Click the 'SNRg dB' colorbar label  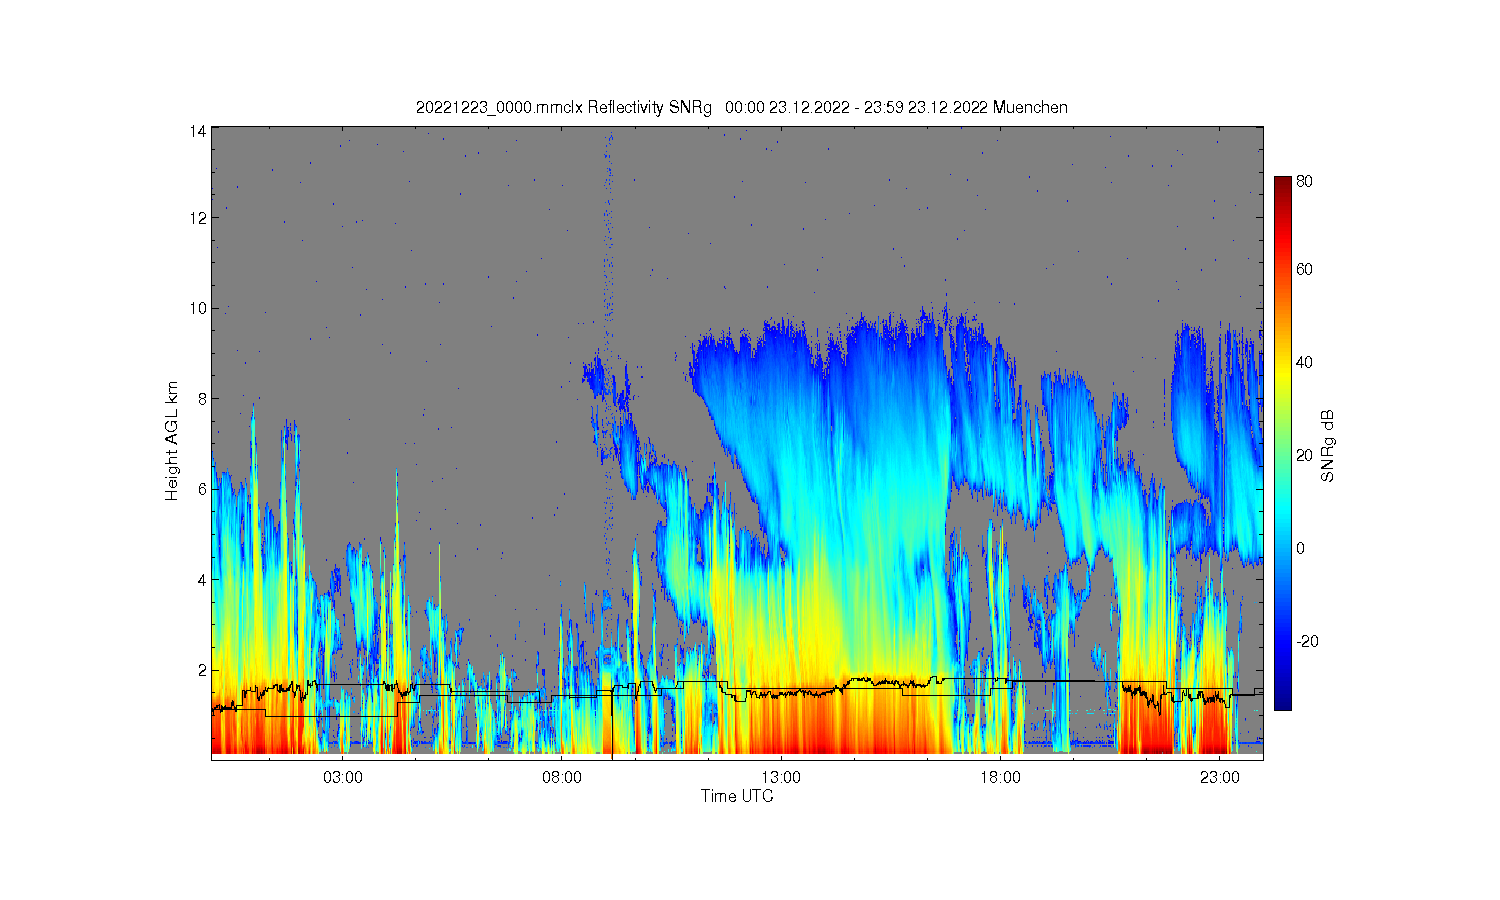(1328, 446)
